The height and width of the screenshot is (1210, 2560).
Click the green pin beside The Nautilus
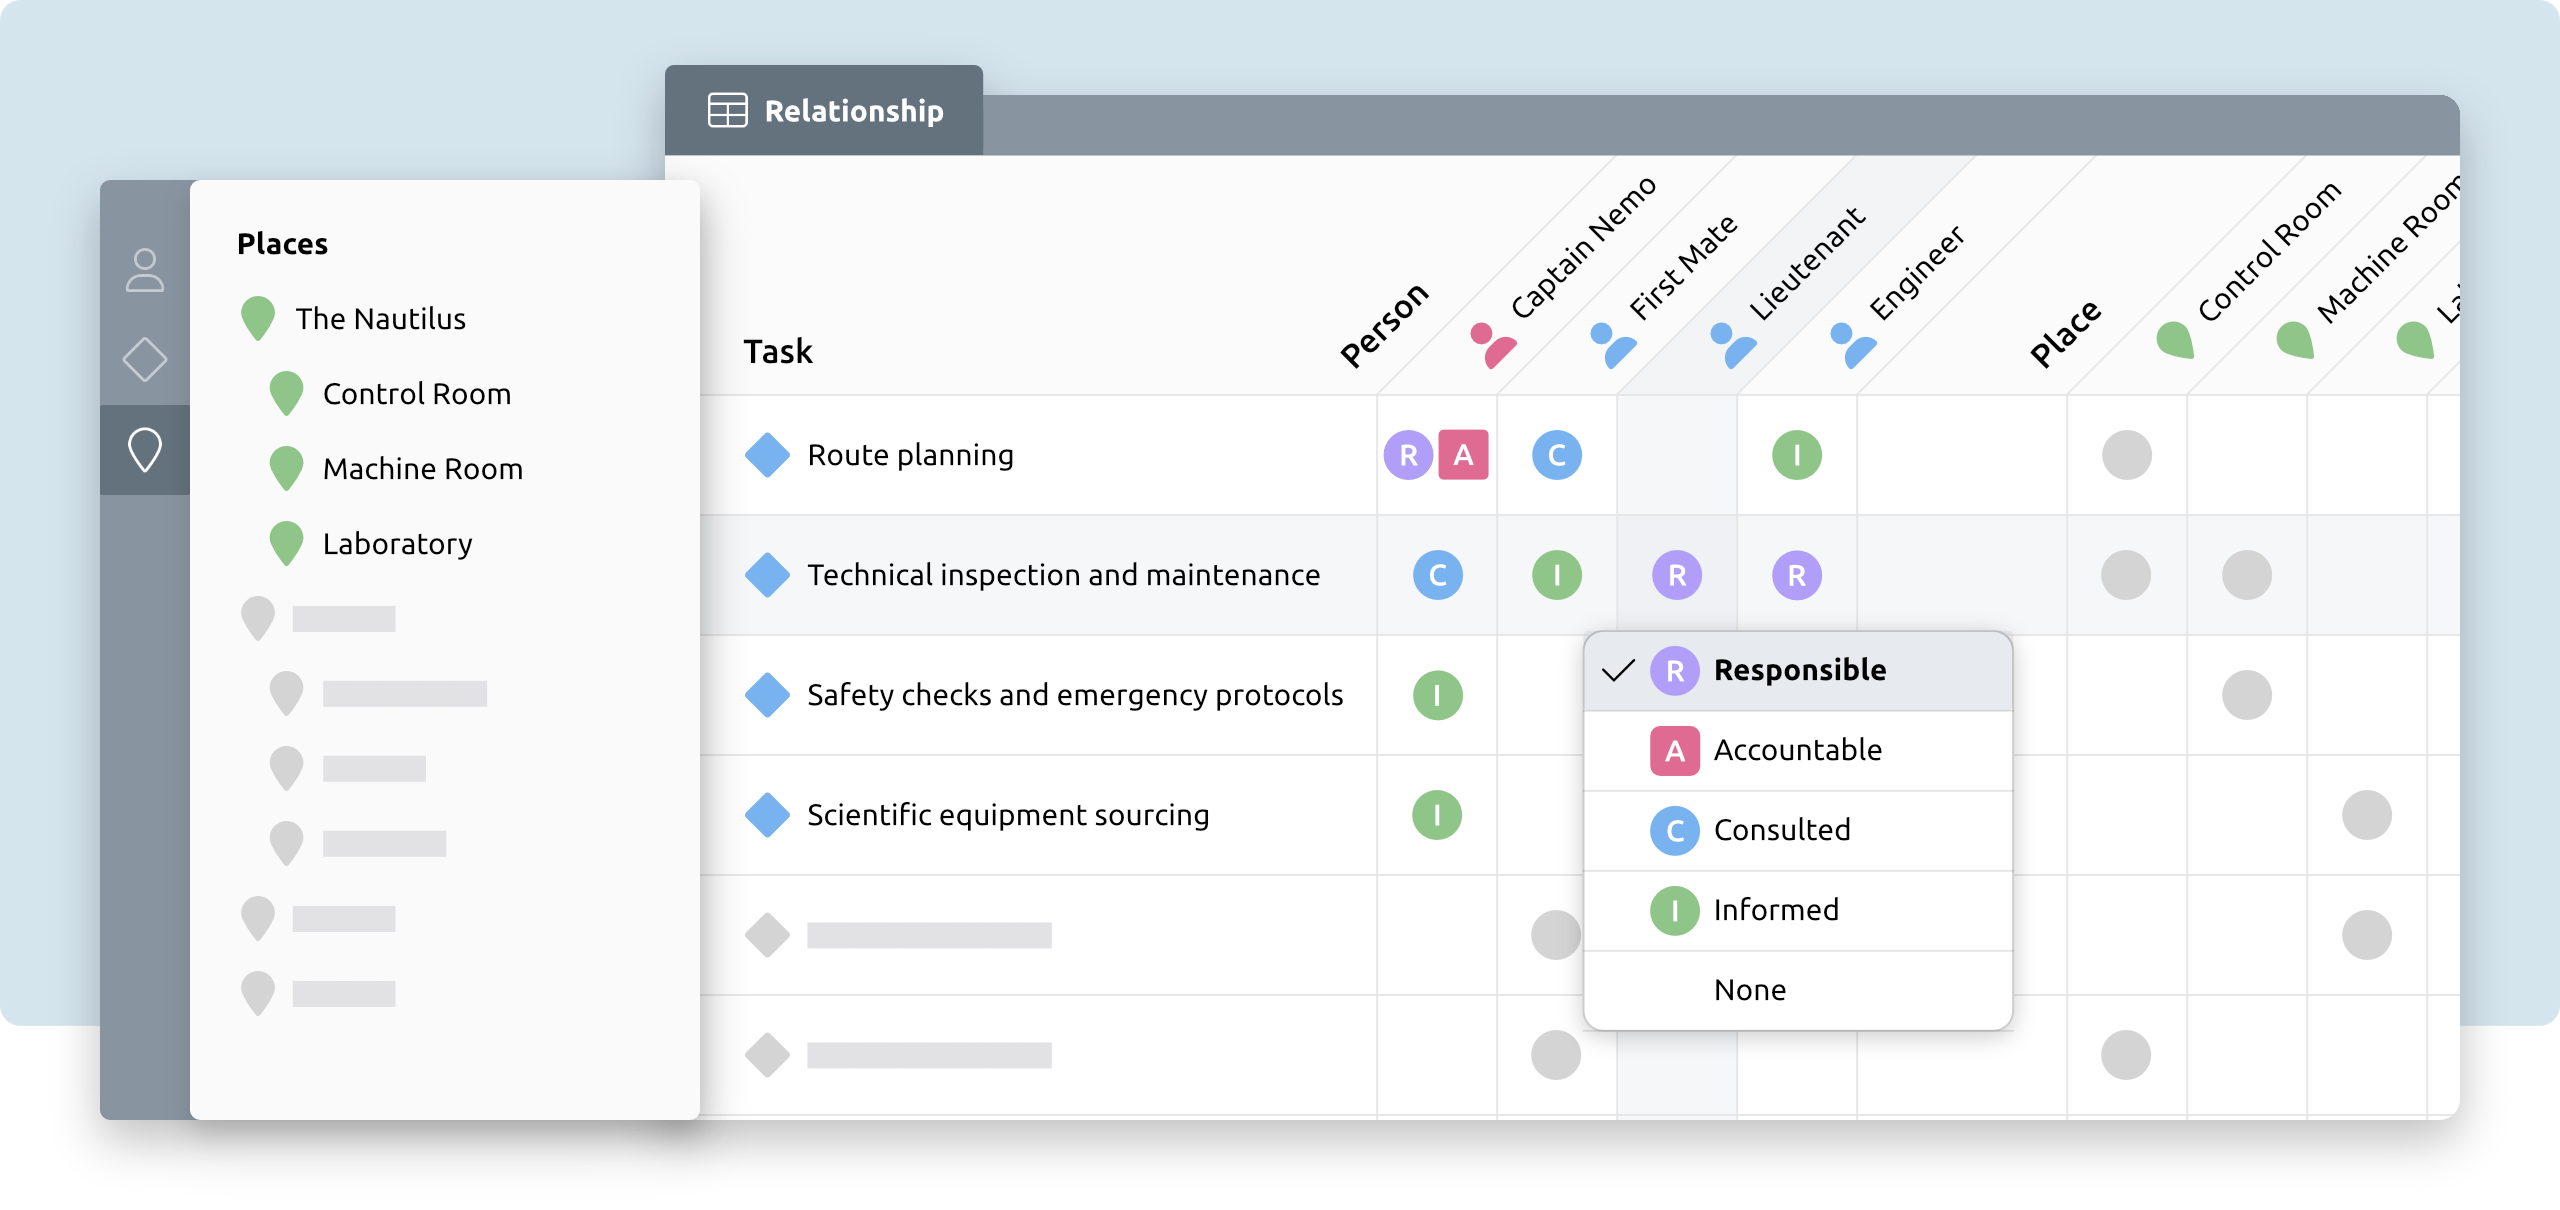[x=257, y=318]
